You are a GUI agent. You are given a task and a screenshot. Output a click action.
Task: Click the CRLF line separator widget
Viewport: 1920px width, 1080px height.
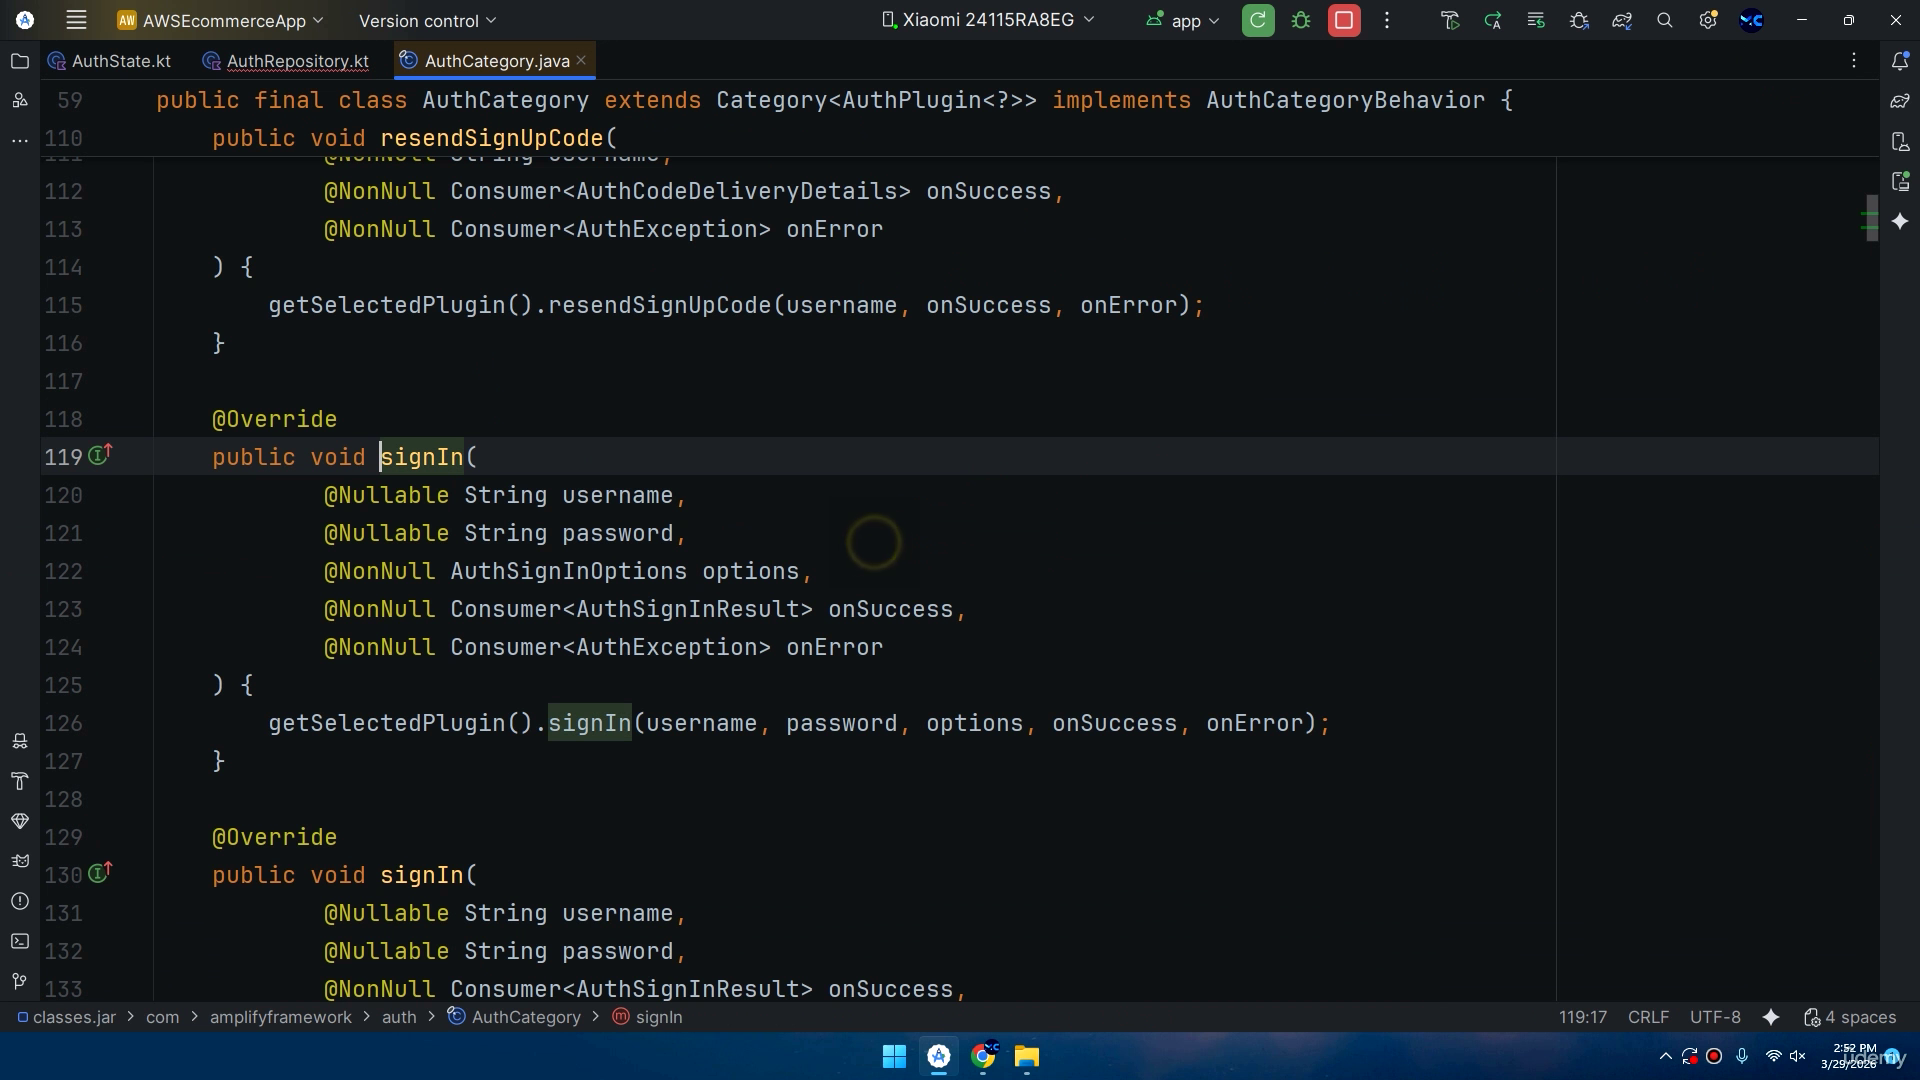(1648, 1017)
